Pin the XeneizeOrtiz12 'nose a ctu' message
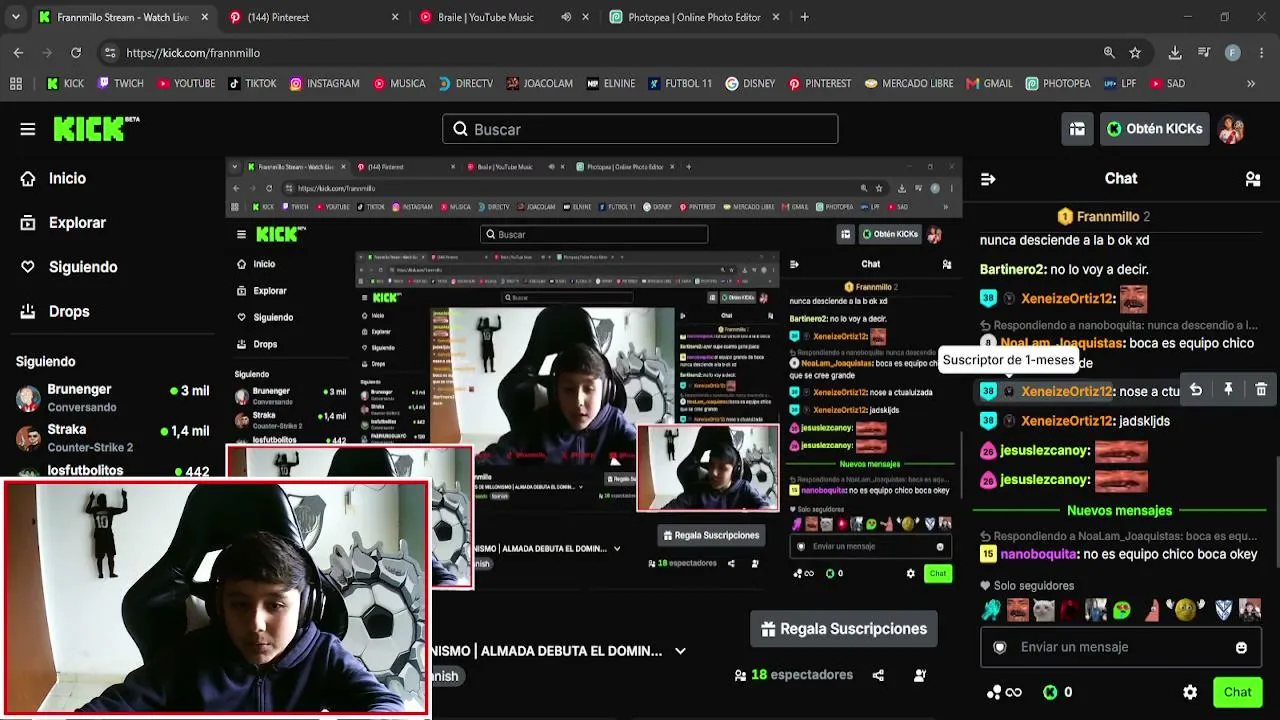The width and height of the screenshot is (1280, 720). coord(1228,390)
